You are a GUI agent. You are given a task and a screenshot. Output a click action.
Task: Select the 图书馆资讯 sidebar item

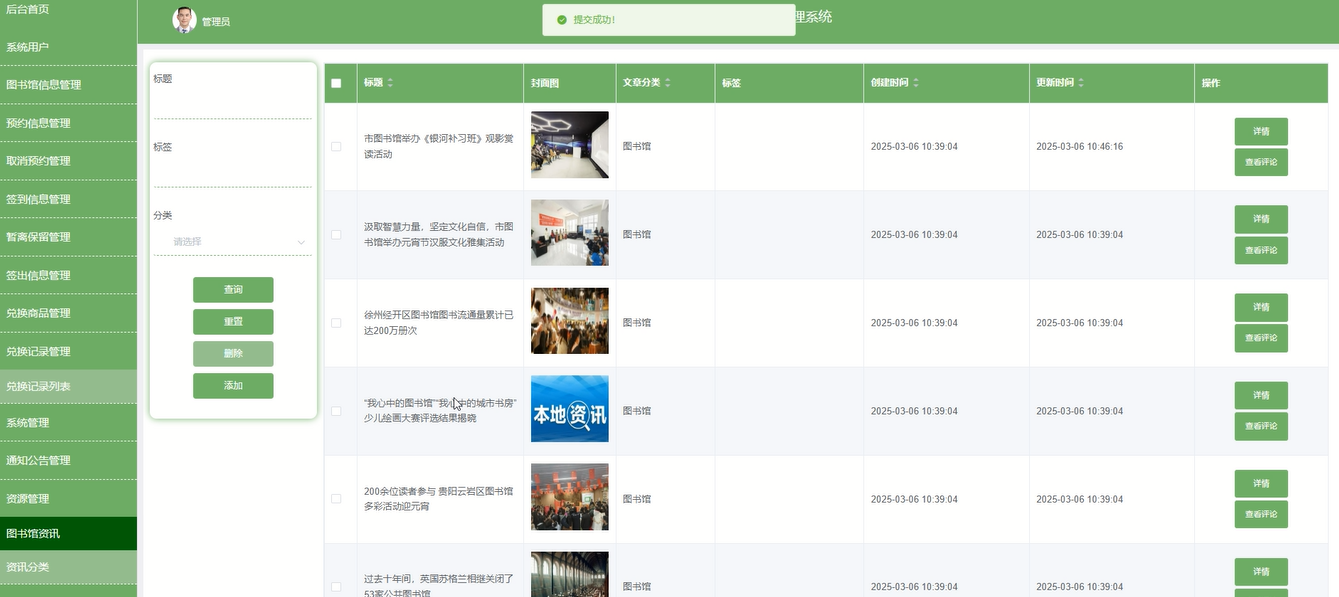pos(68,534)
